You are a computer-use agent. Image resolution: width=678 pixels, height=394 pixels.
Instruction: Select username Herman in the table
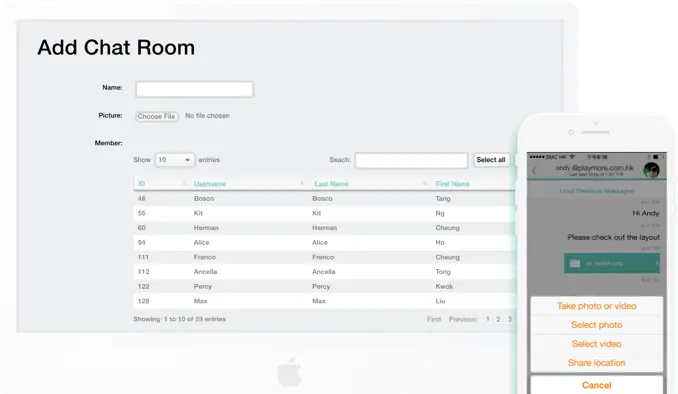206,228
